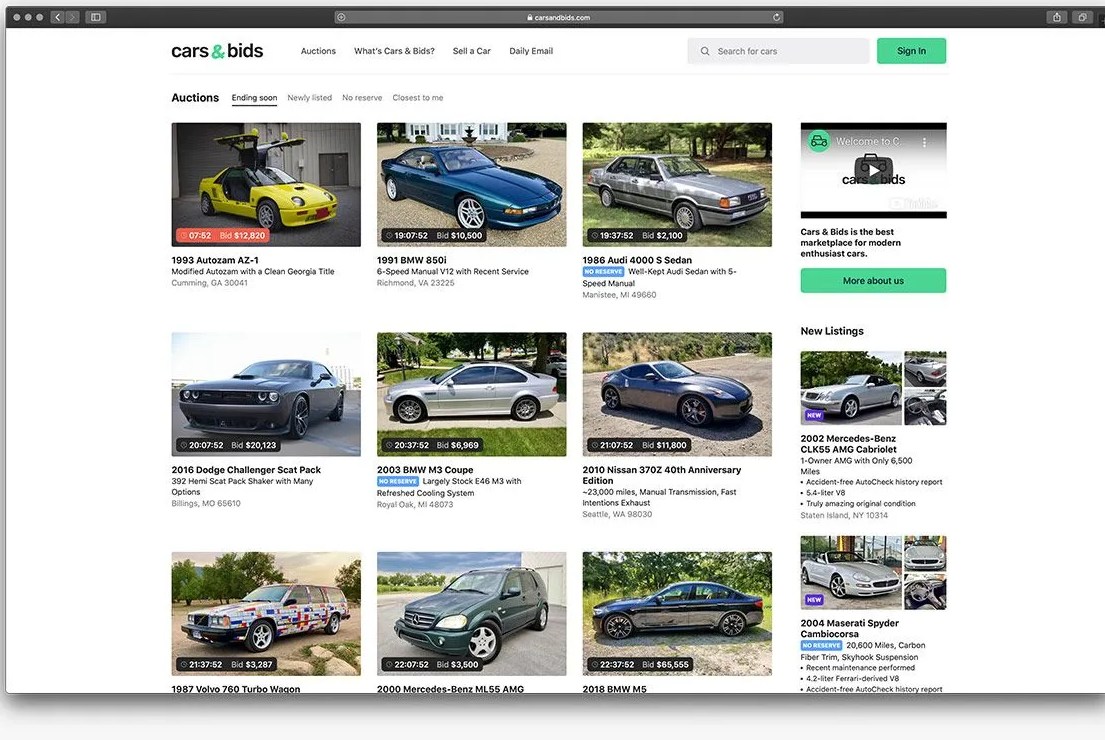Click the BMW M5 $65,555 bid badge
This screenshot has width=1105, height=740.
point(639,665)
